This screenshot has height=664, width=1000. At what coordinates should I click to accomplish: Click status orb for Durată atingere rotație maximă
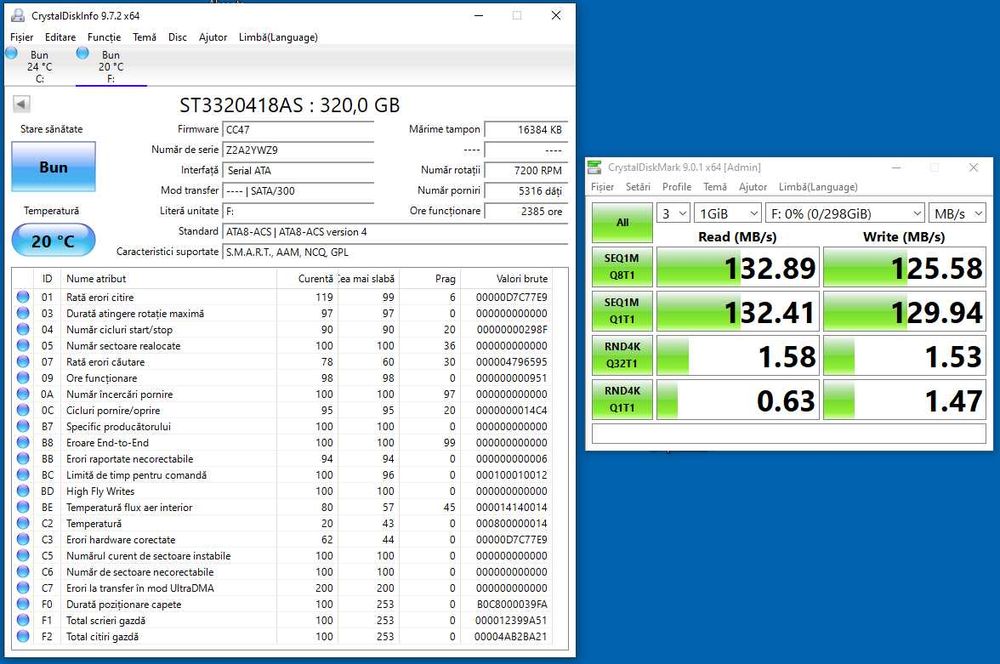pyautogui.click(x=23, y=313)
